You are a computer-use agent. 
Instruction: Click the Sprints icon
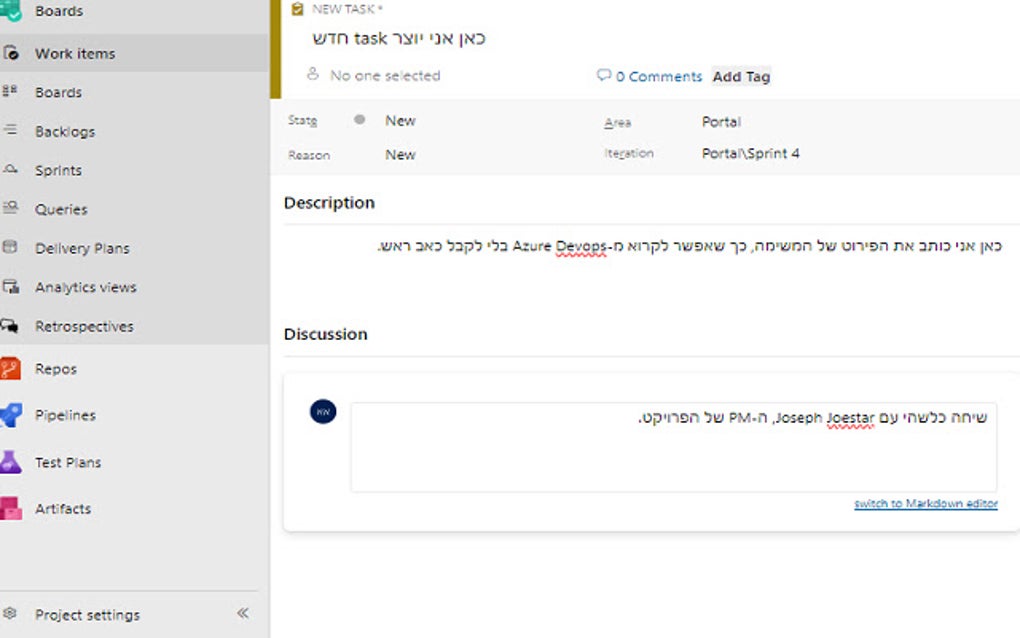[x=11, y=170]
